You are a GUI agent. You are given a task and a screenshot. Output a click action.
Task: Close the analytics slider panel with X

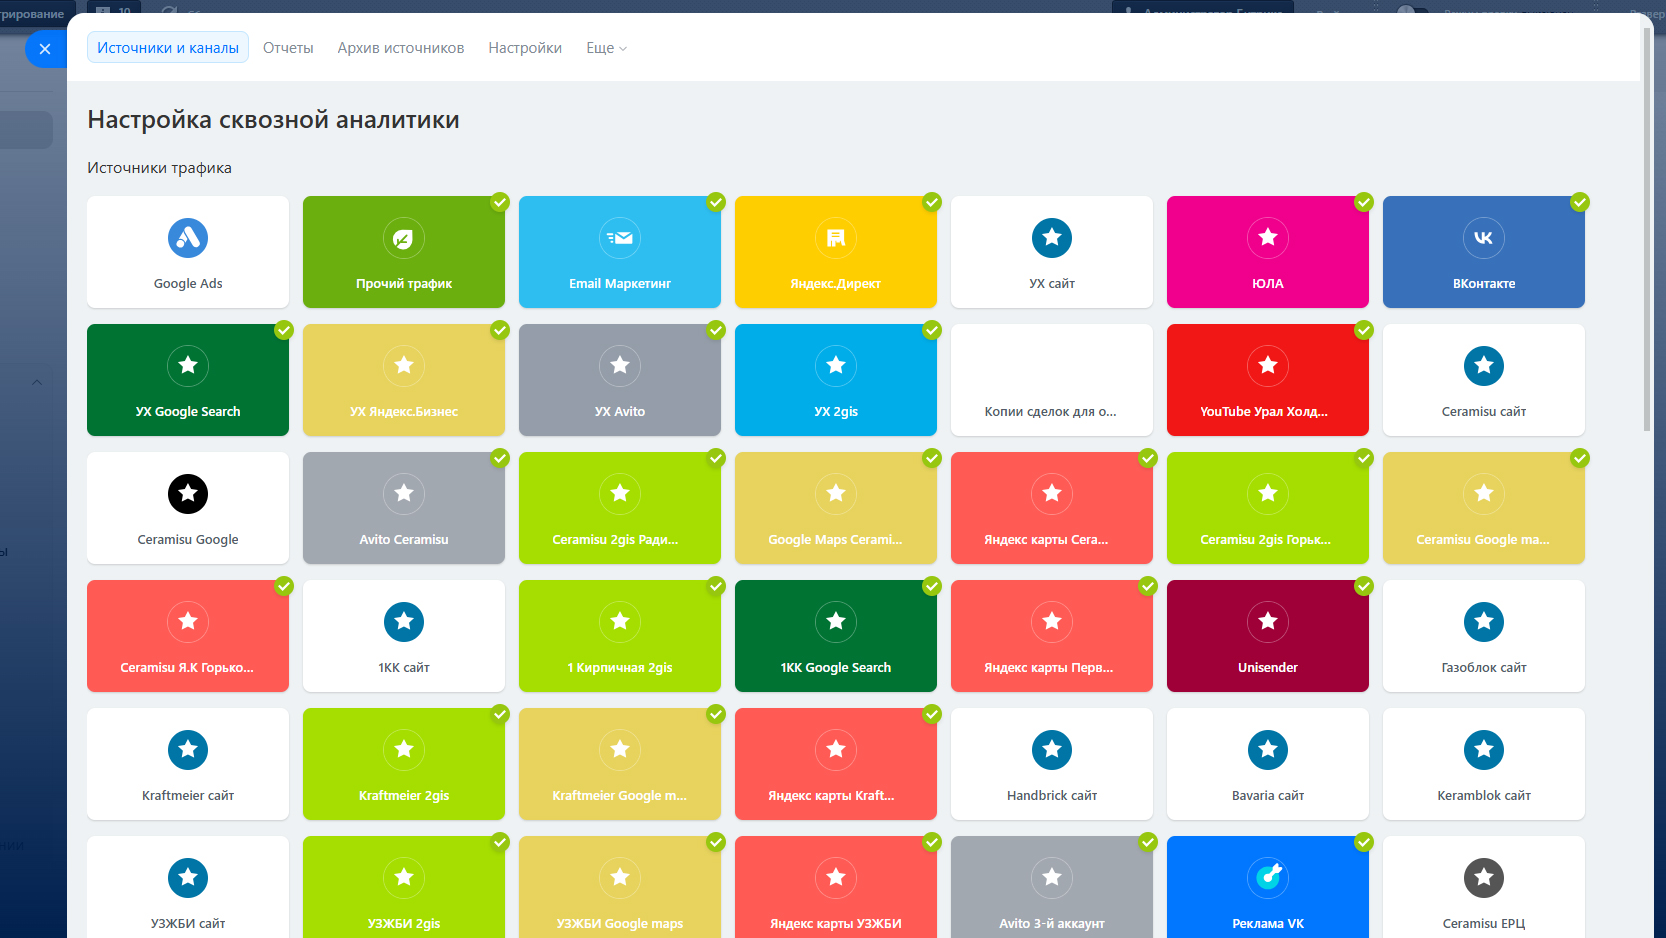[45, 49]
